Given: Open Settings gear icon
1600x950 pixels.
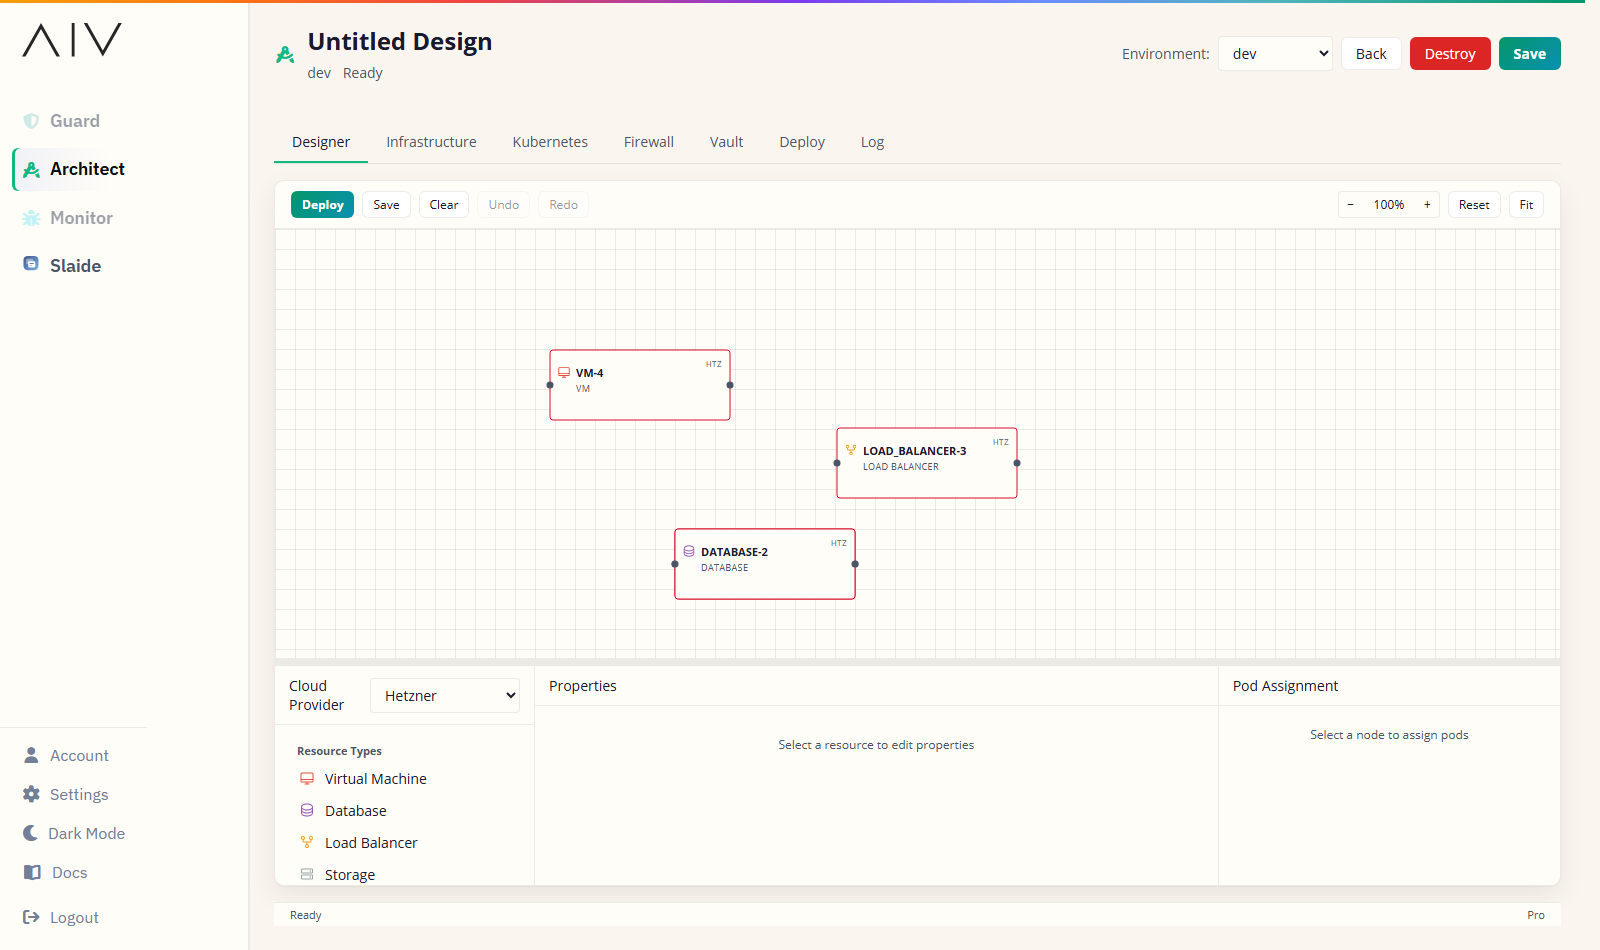Looking at the screenshot, I should click(x=31, y=794).
